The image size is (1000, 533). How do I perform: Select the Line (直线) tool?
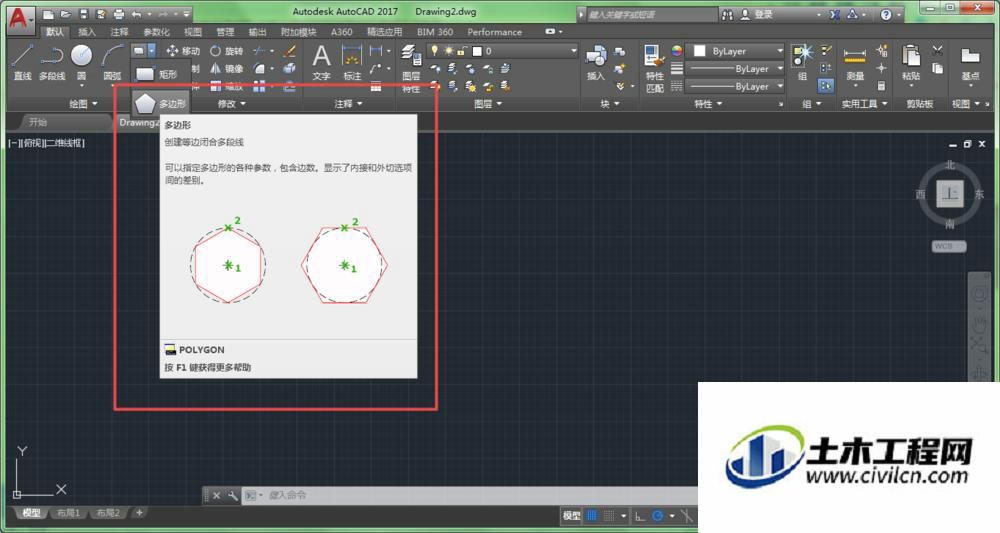[22, 62]
